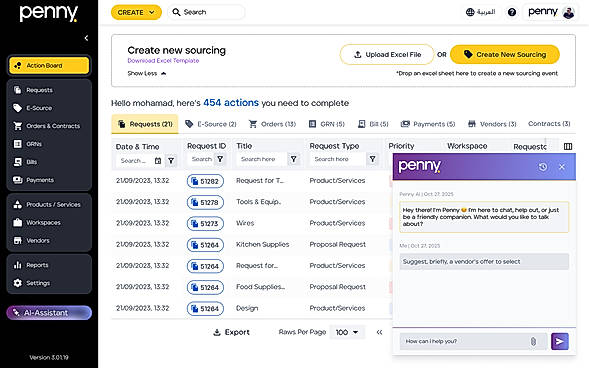Viewport: 589px width, 368px height.
Task: Open Requests in the sidebar
Action: tap(49, 90)
